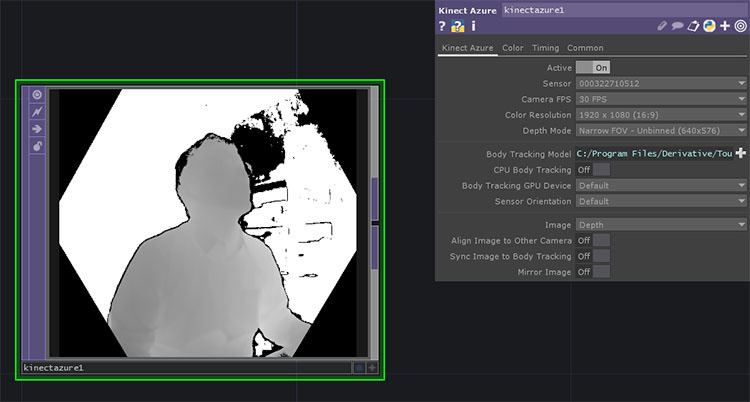750x402 pixels.
Task: Click the plus button at node bottom right
Action: 372,368
